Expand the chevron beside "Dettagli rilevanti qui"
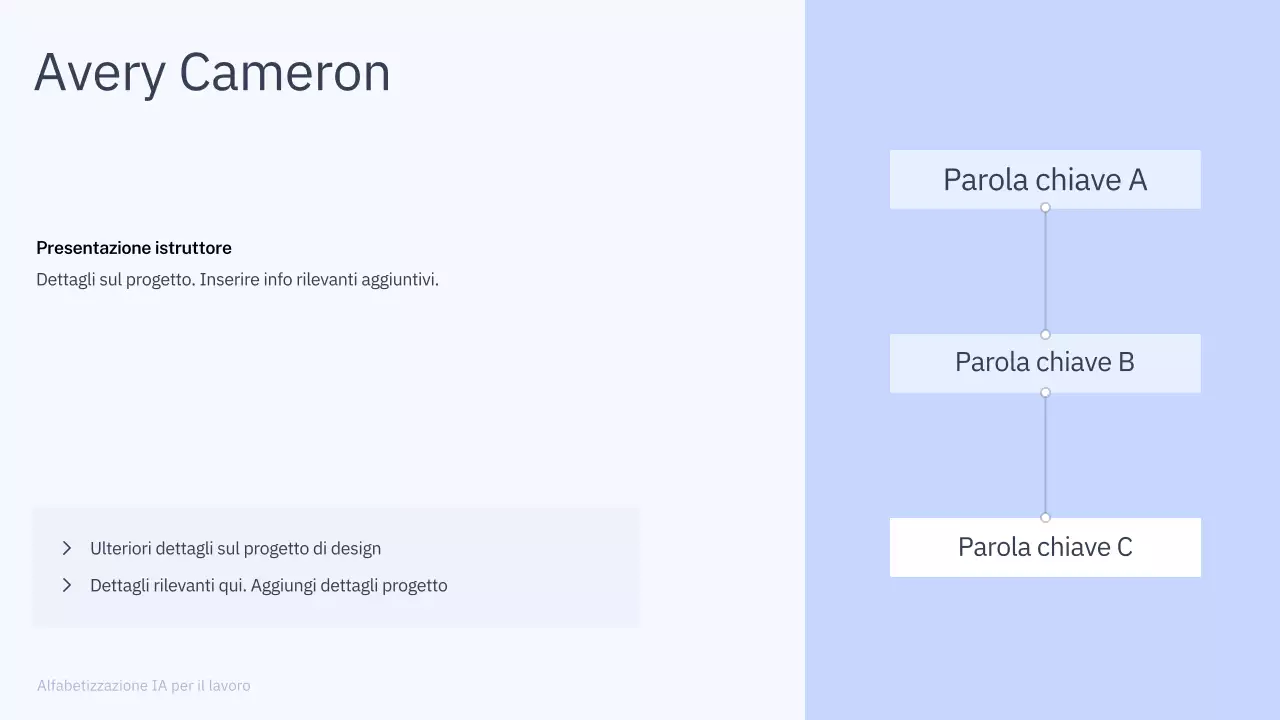This screenshot has width=1280, height=720. [x=67, y=585]
